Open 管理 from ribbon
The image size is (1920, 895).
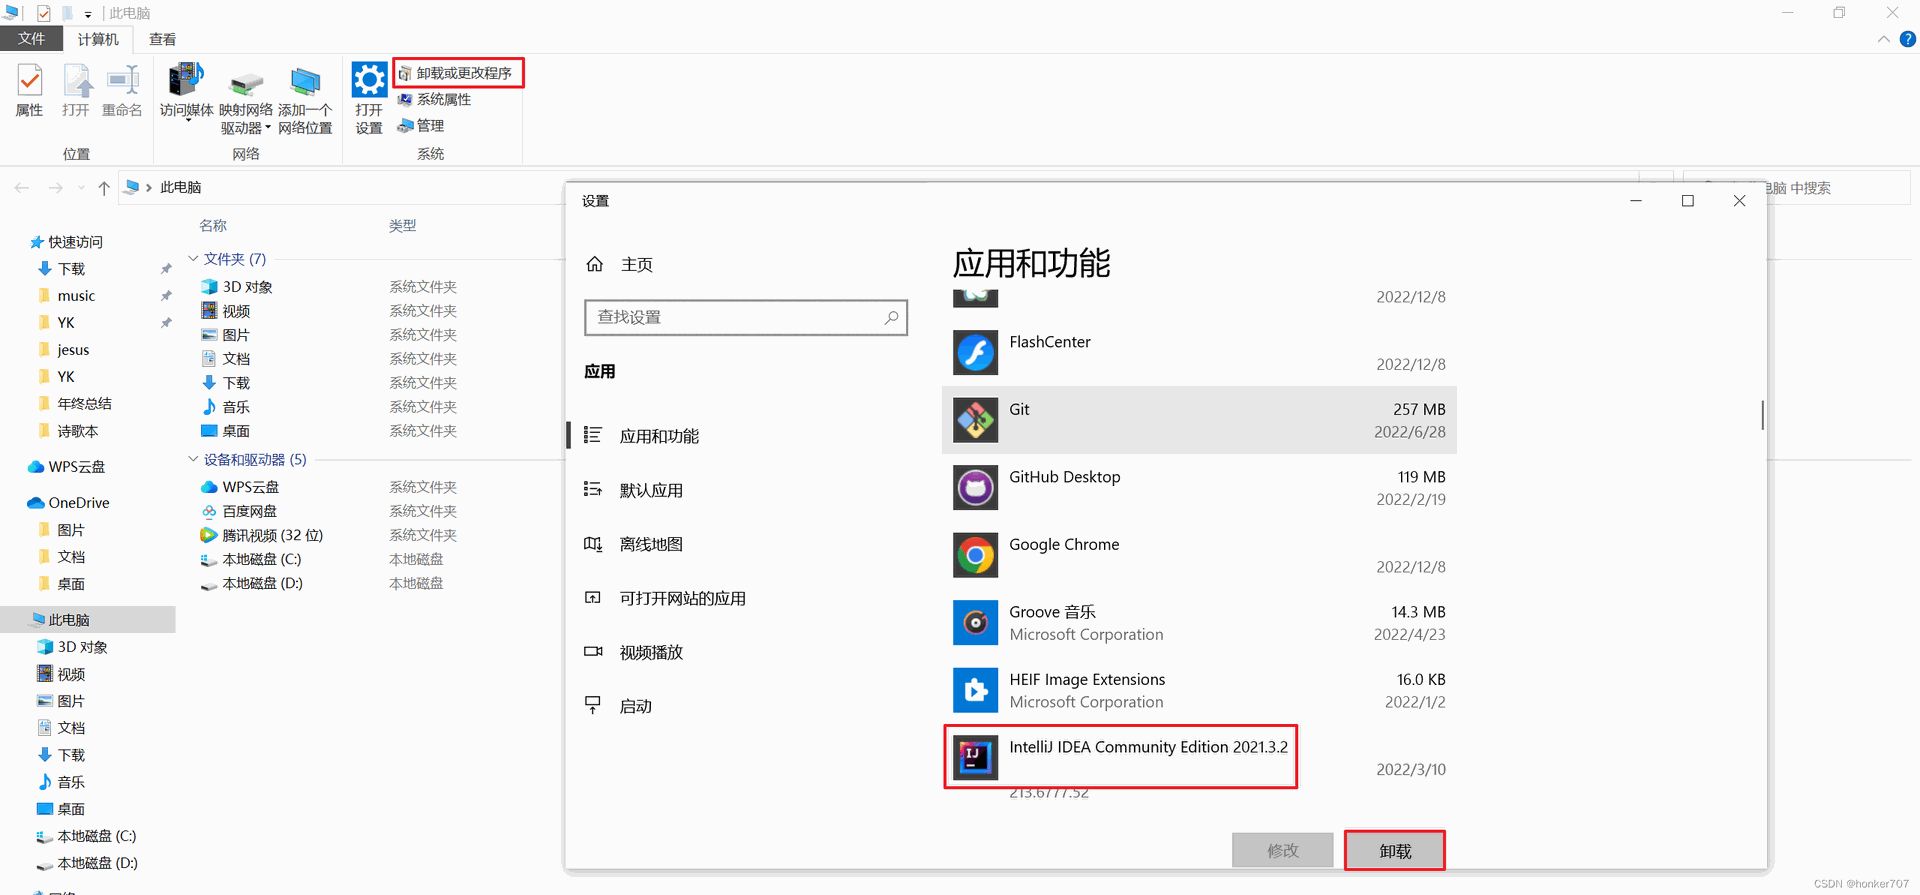(421, 125)
